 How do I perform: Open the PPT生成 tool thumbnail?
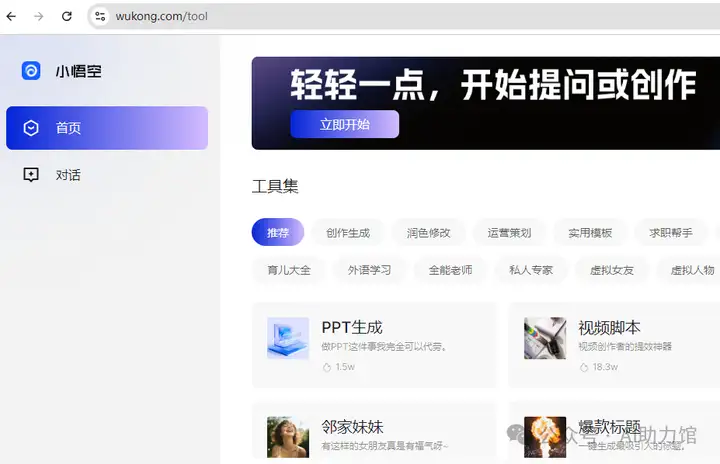click(x=288, y=338)
